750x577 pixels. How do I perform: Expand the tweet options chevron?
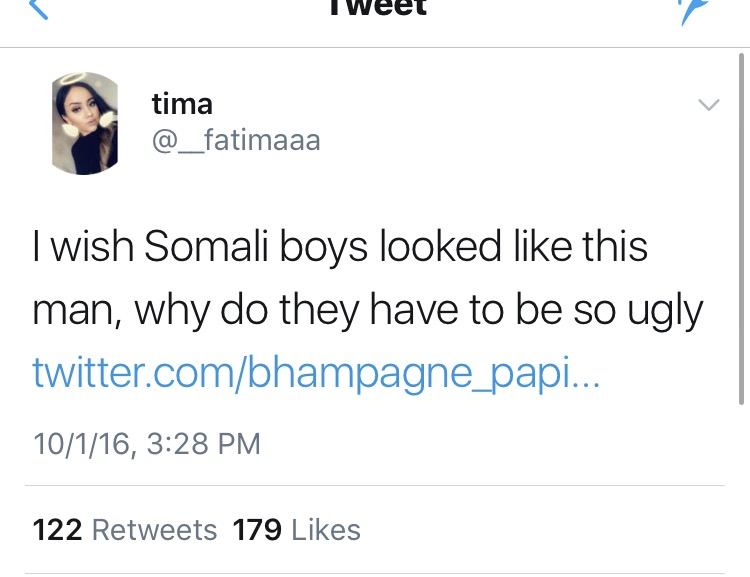tap(708, 104)
